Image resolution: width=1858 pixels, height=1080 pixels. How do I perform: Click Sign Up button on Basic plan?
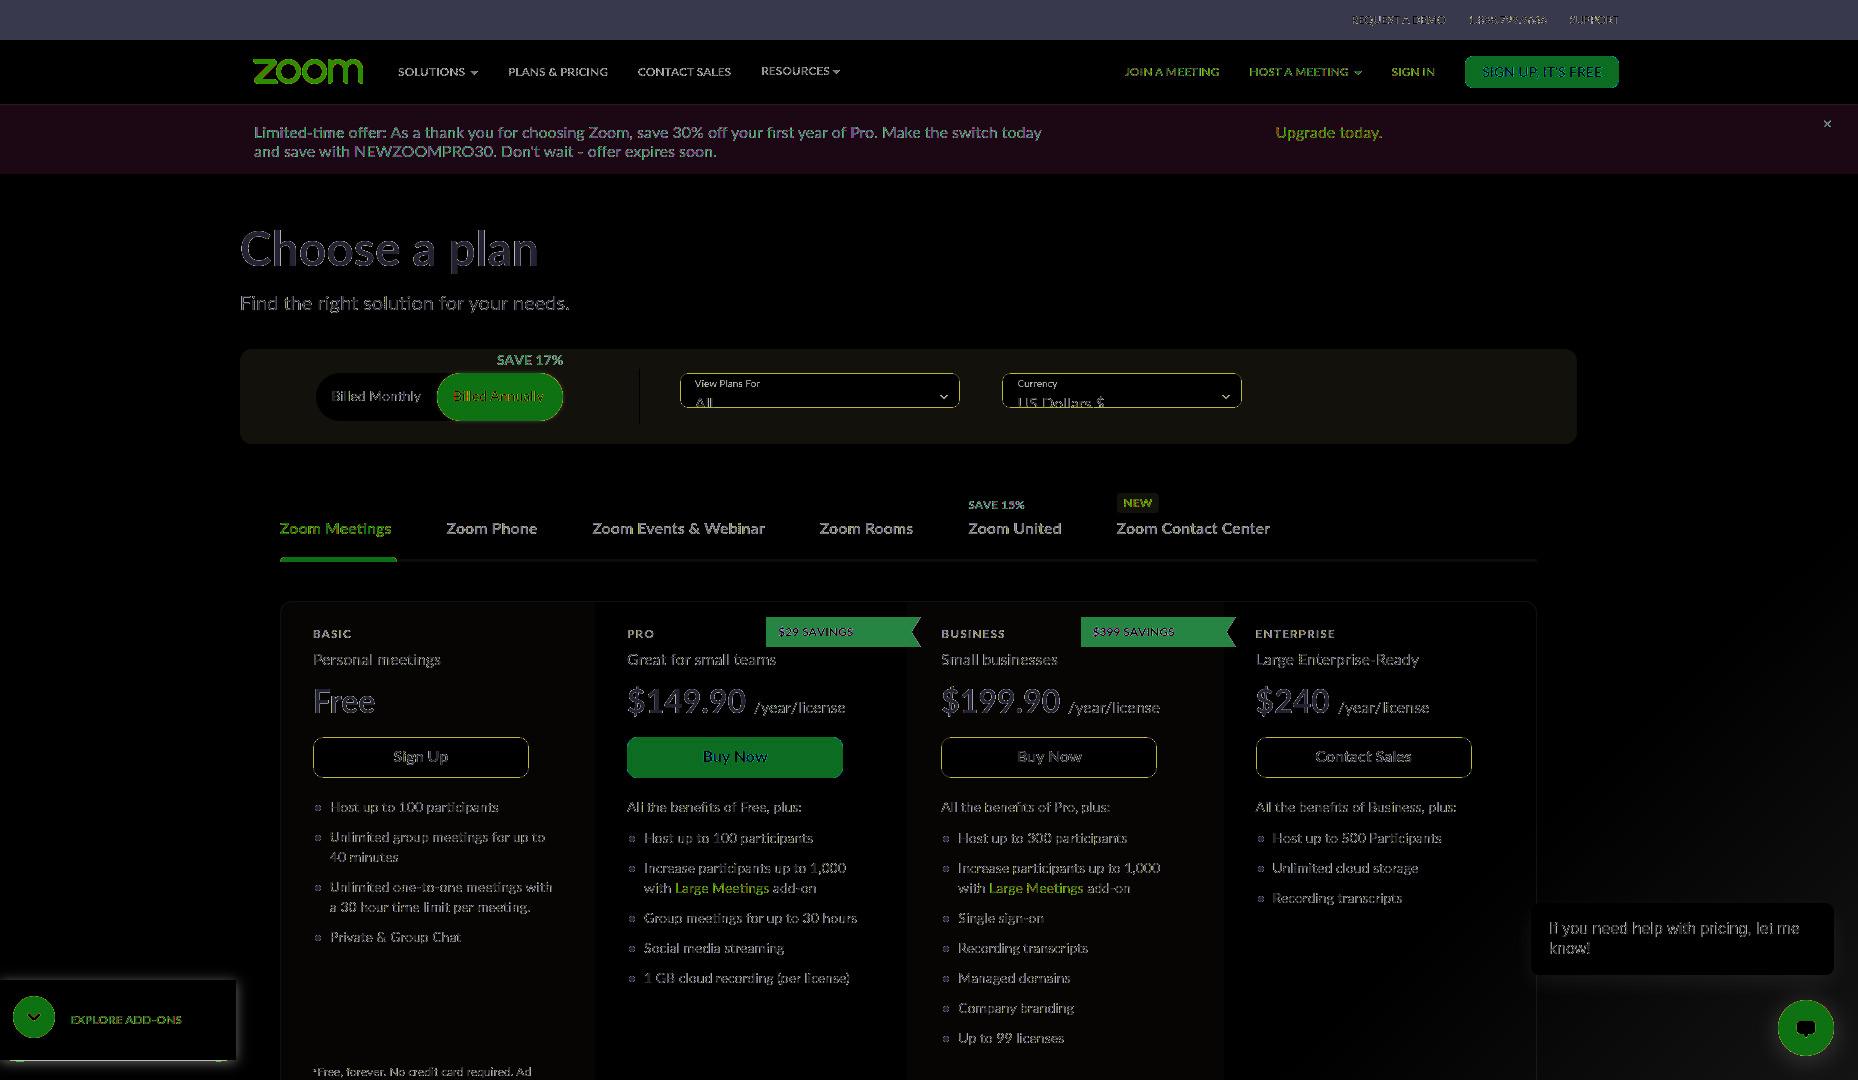pyautogui.click(x=420, y=757)
